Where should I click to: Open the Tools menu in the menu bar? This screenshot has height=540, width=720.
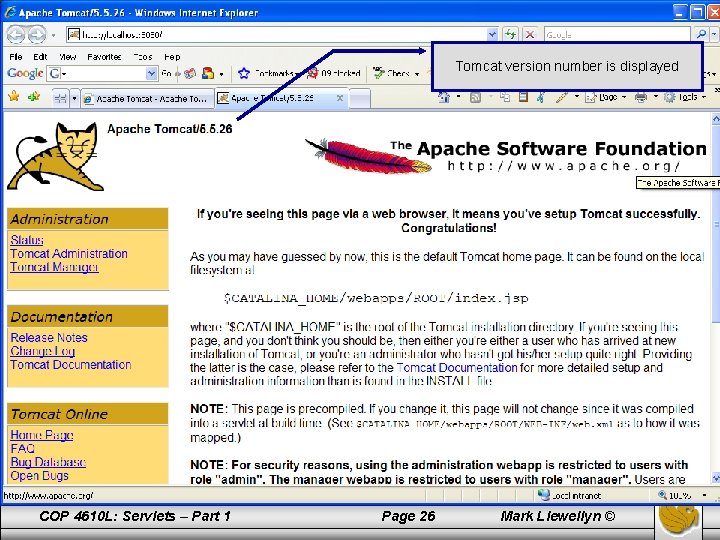[143, 57]
